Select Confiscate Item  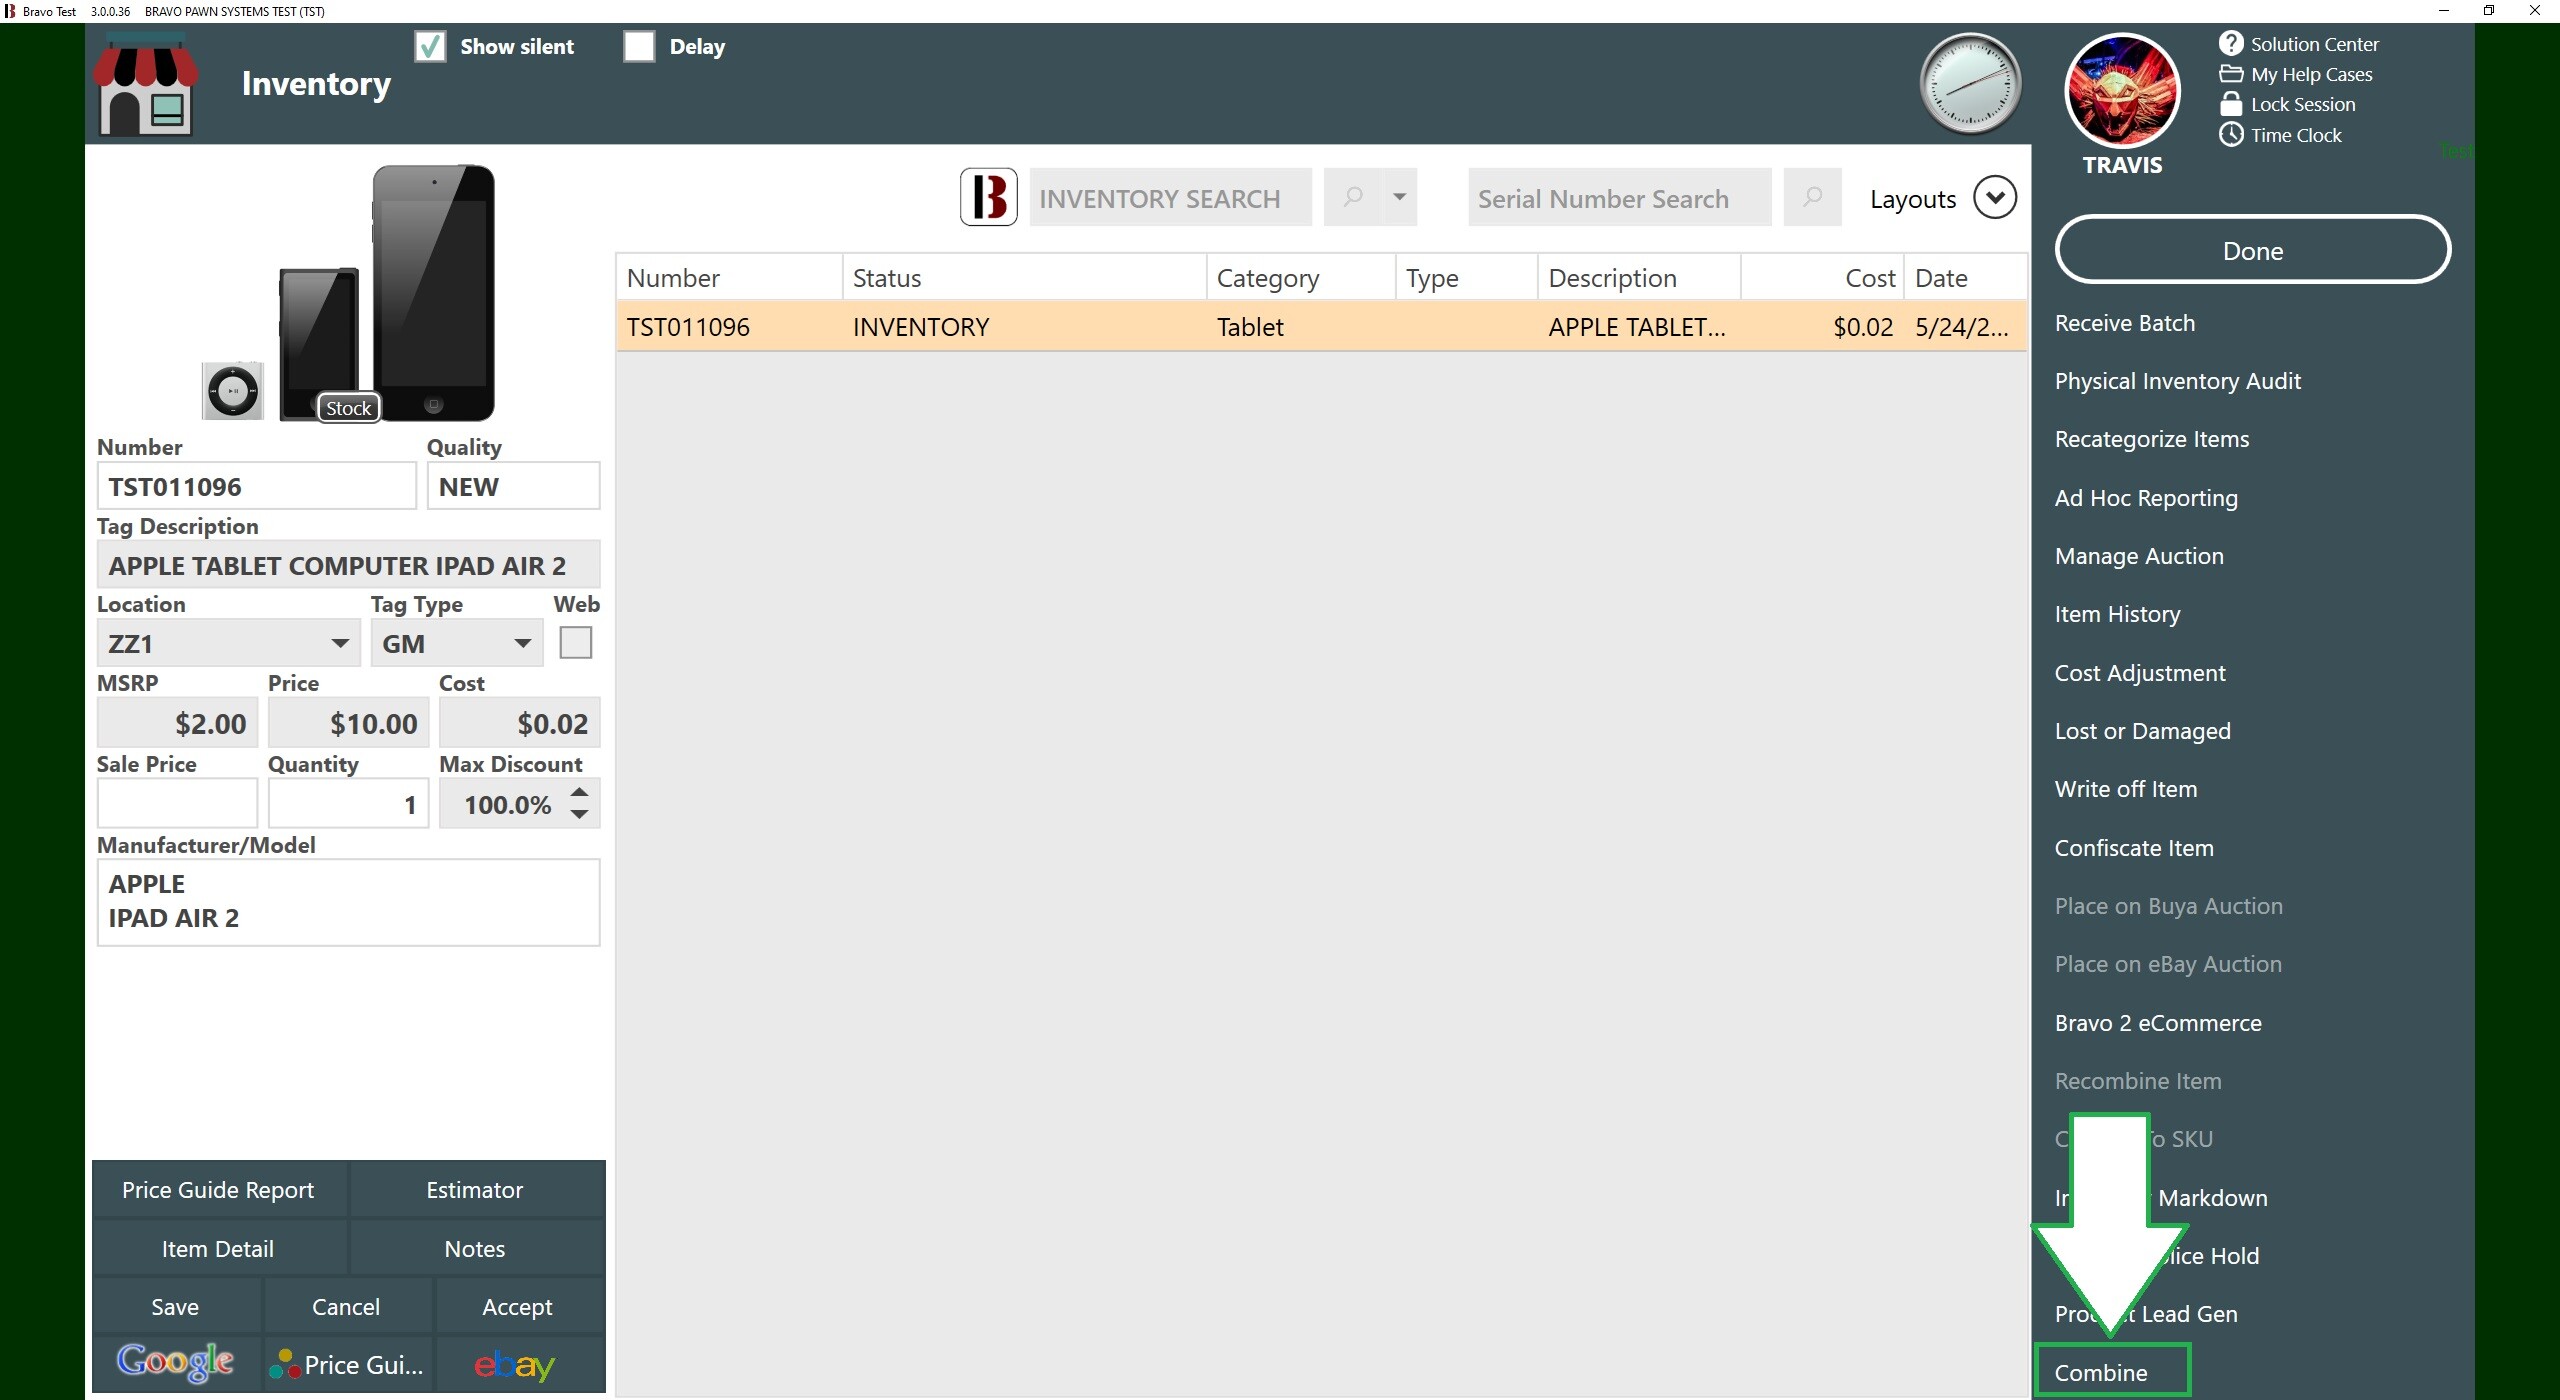pos(2134,848)
